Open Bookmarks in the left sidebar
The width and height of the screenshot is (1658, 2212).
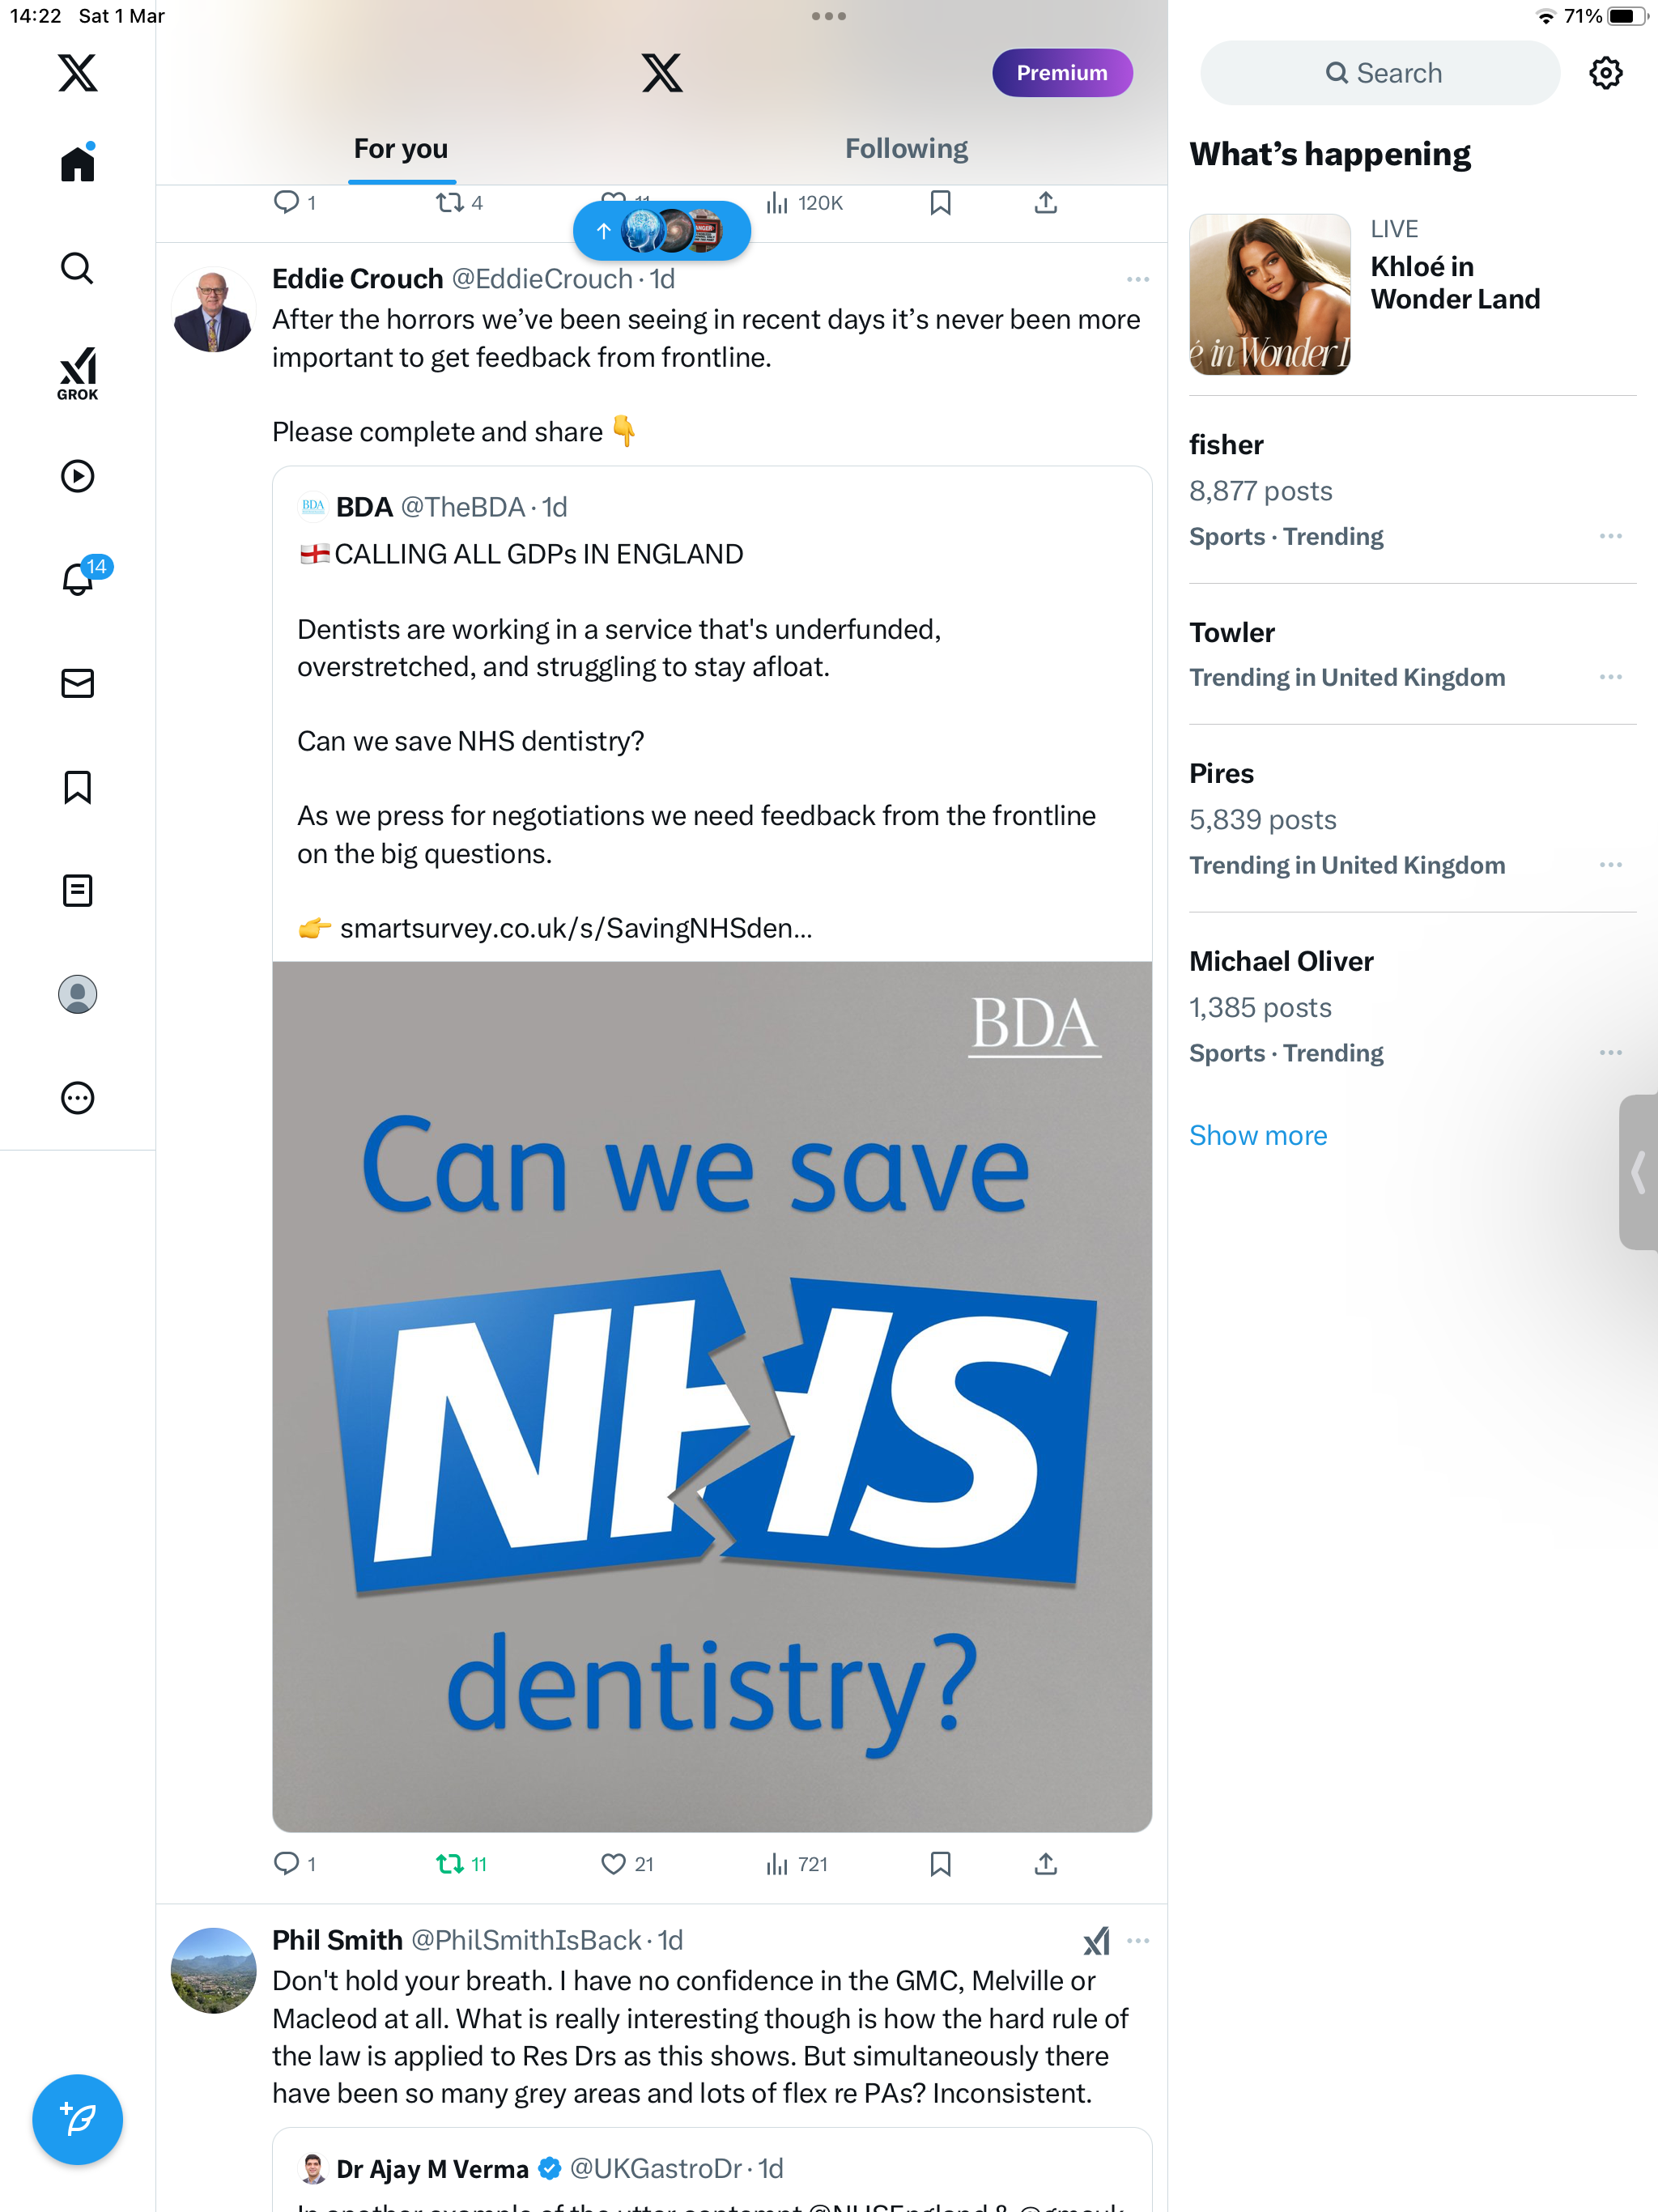tap(77, 787)
